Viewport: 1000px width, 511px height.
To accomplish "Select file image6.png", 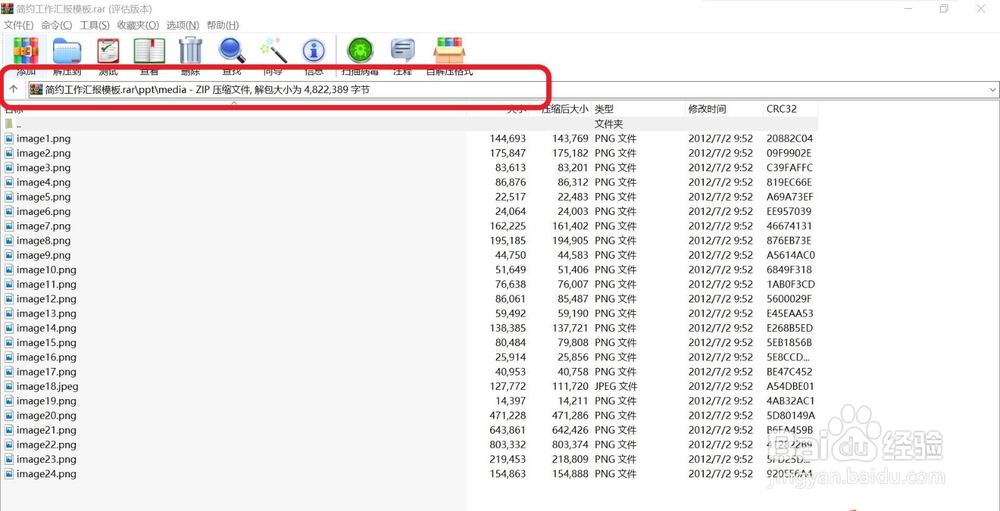I will click(x=43, y=211).
